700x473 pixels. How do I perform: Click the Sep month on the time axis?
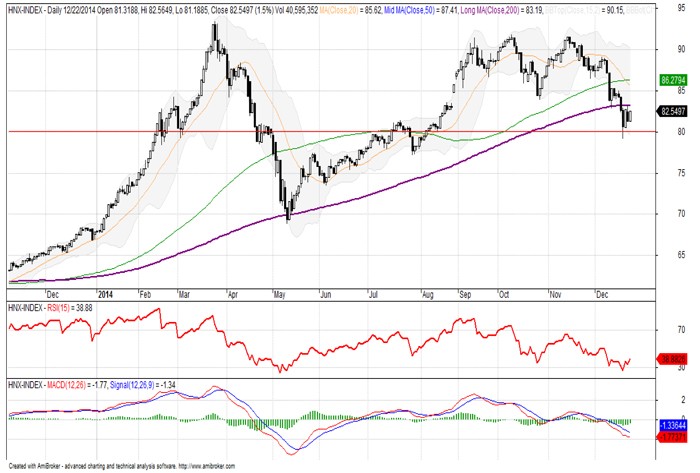point(465,295)
